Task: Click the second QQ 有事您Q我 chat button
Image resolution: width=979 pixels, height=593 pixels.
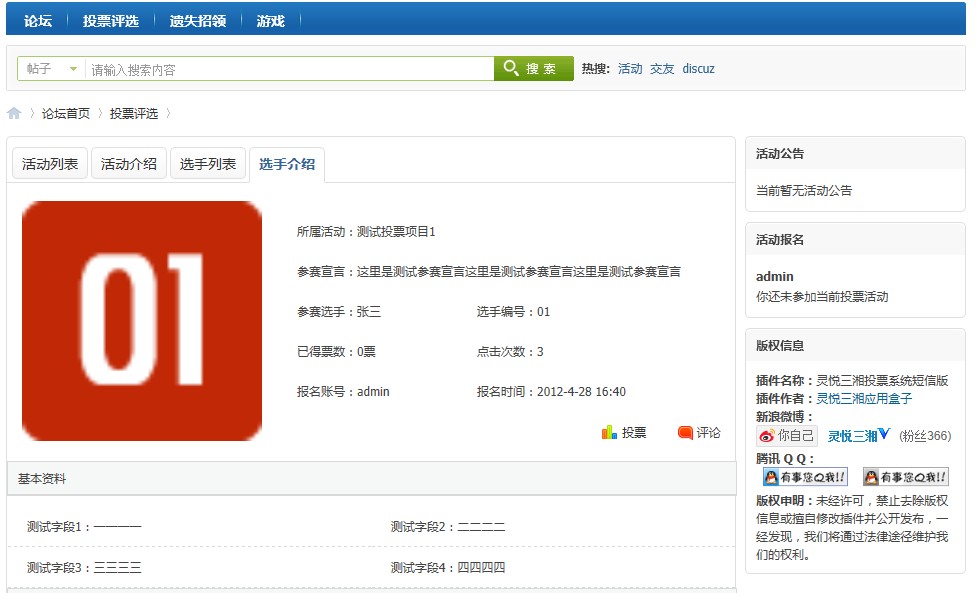Action: click(905, 477)
